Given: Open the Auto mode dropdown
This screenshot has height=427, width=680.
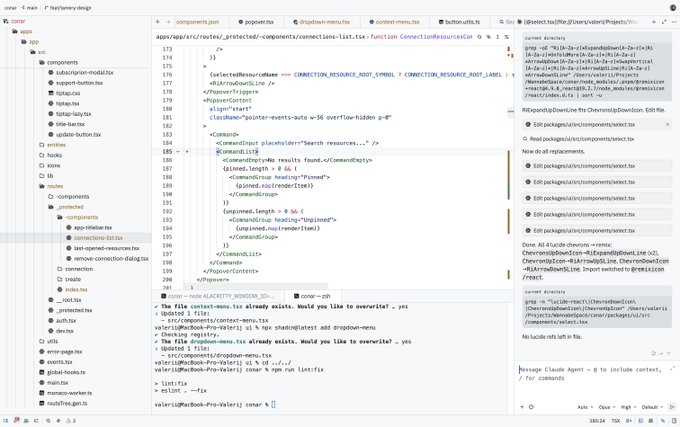Looking at the screenshot, I should click(585, 407).
